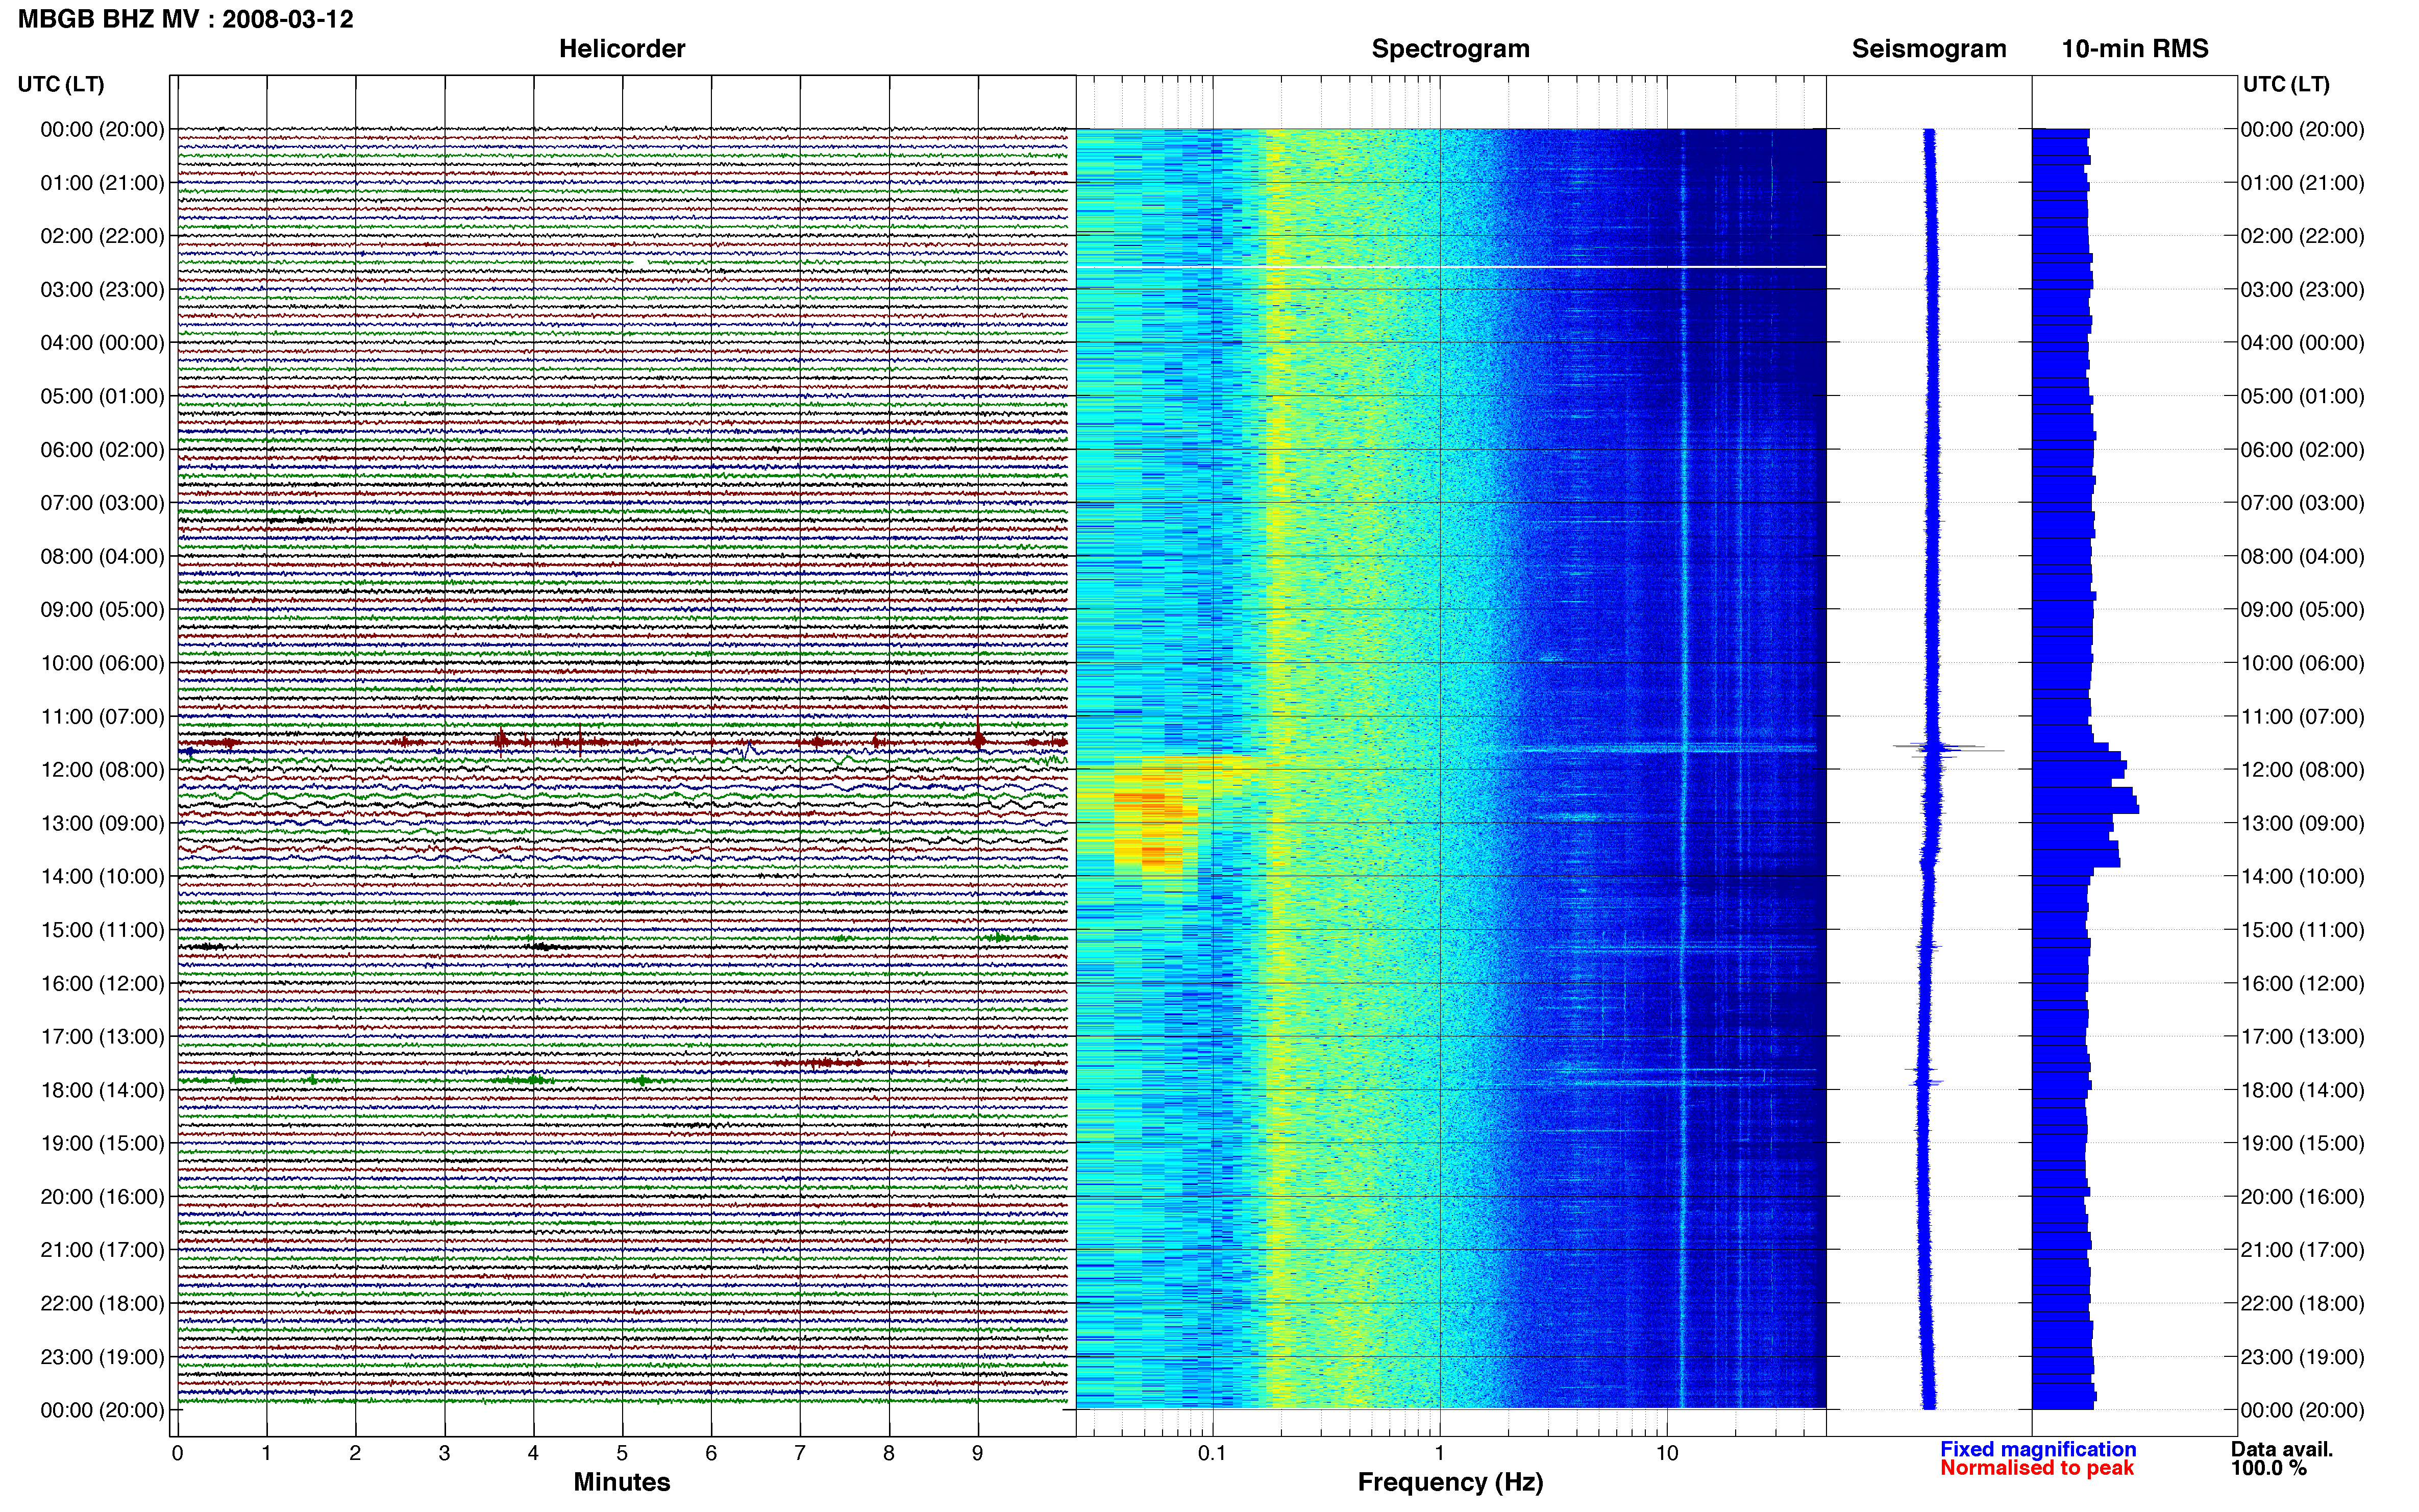The image size is (2419, 1512).
Task: Click the left '12:00 (08:00)' time label
Action: pyautogui.click(x=102, y=770)
